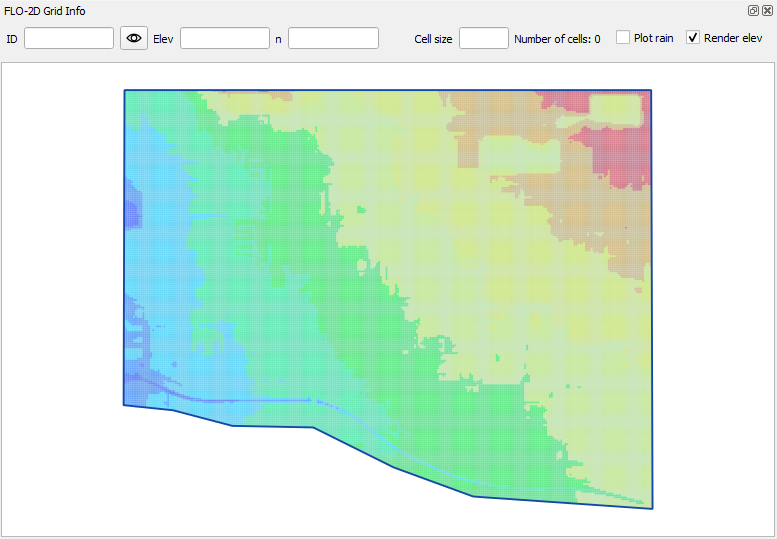Click the Plot rain label text
The image size is (777, 539).
[653, 38]
